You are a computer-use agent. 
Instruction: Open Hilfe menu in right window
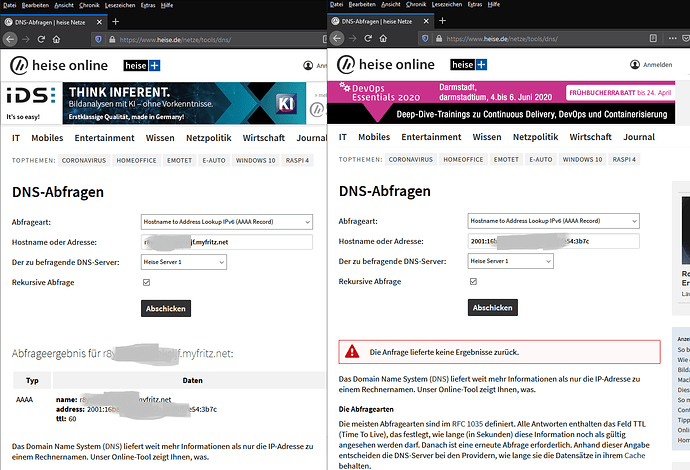tap(494, 4)
